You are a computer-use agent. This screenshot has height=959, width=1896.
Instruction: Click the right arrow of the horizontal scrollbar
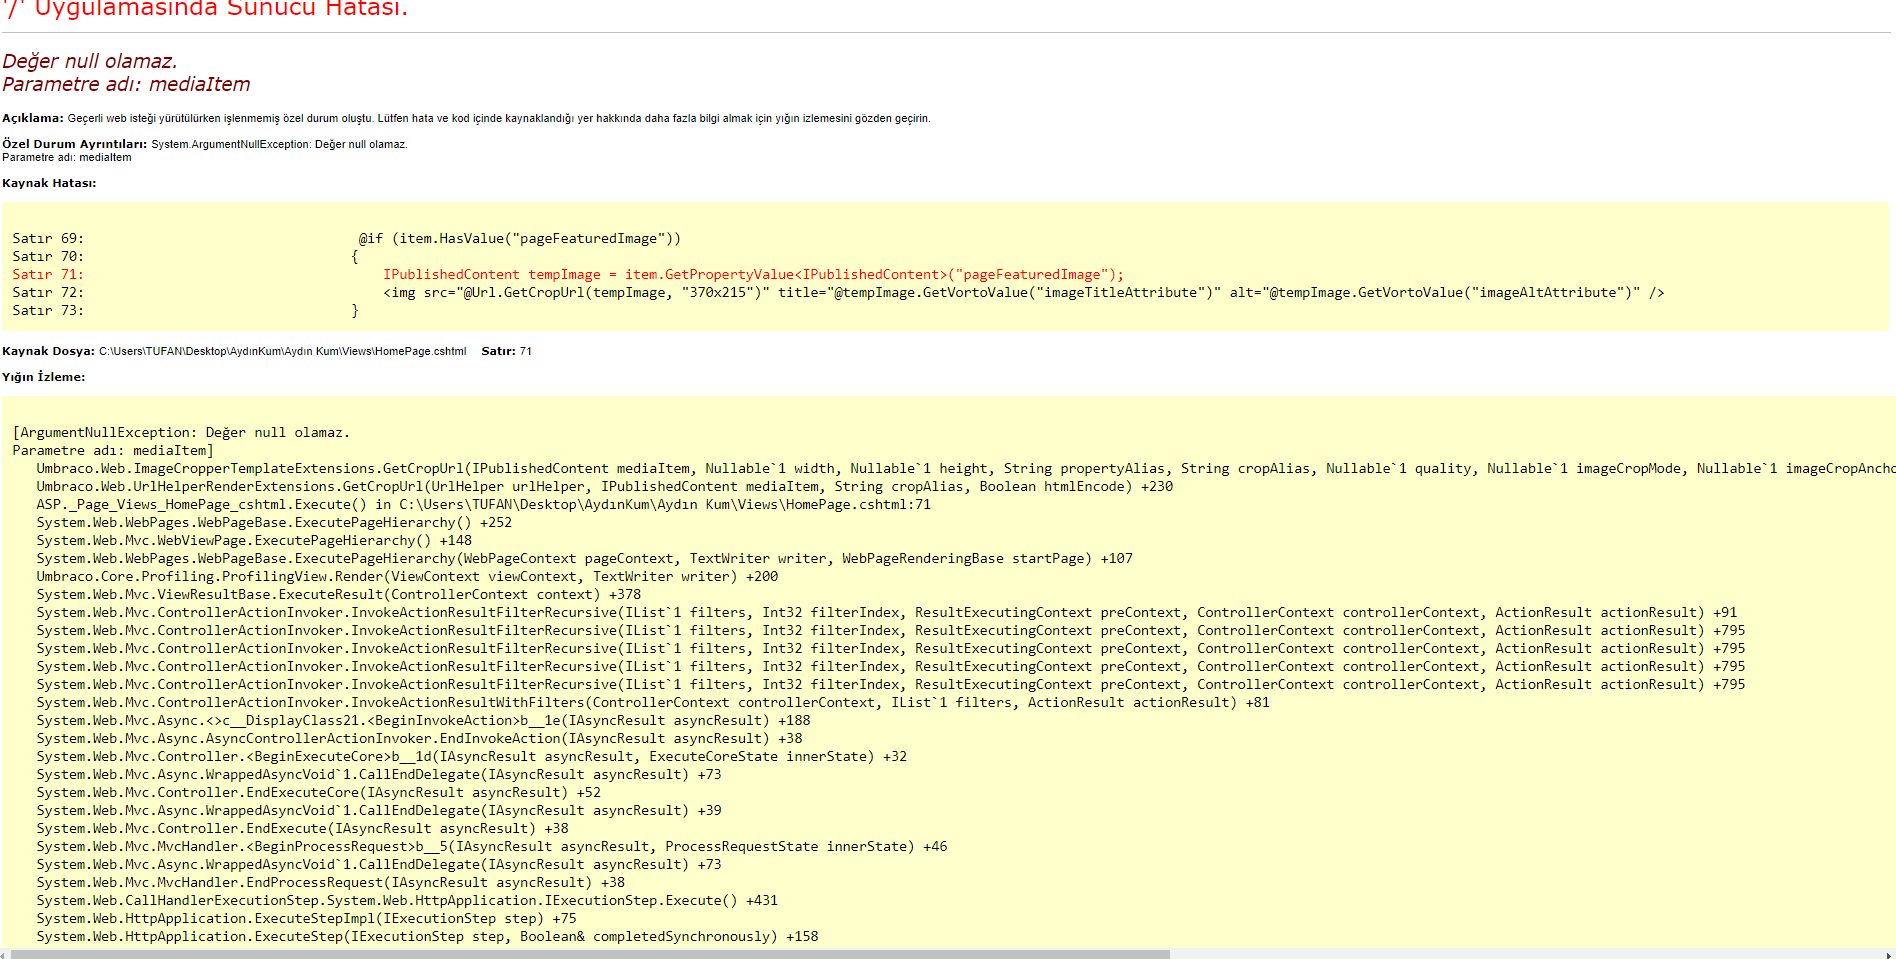click(x=1890, y=954)
